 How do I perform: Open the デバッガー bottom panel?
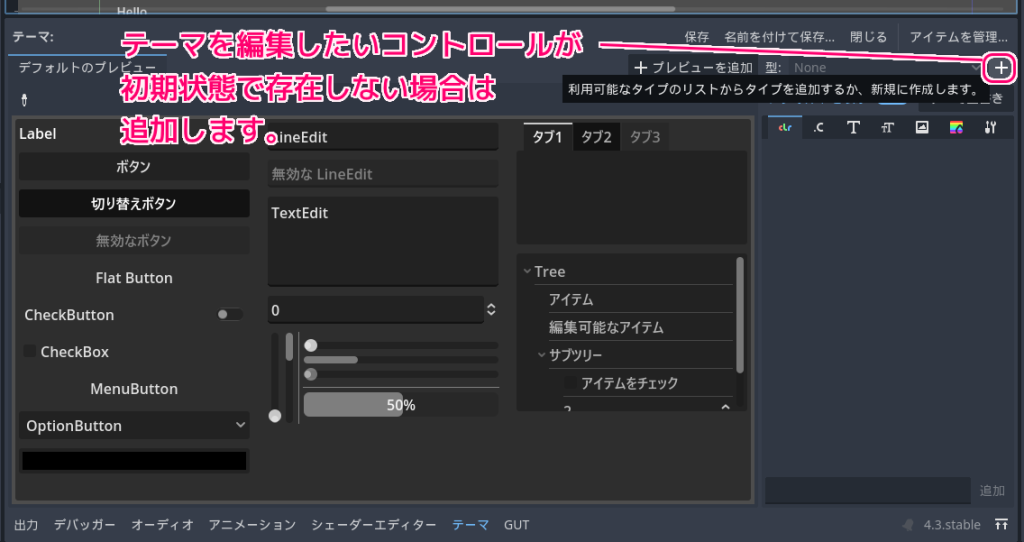(85, 524)
